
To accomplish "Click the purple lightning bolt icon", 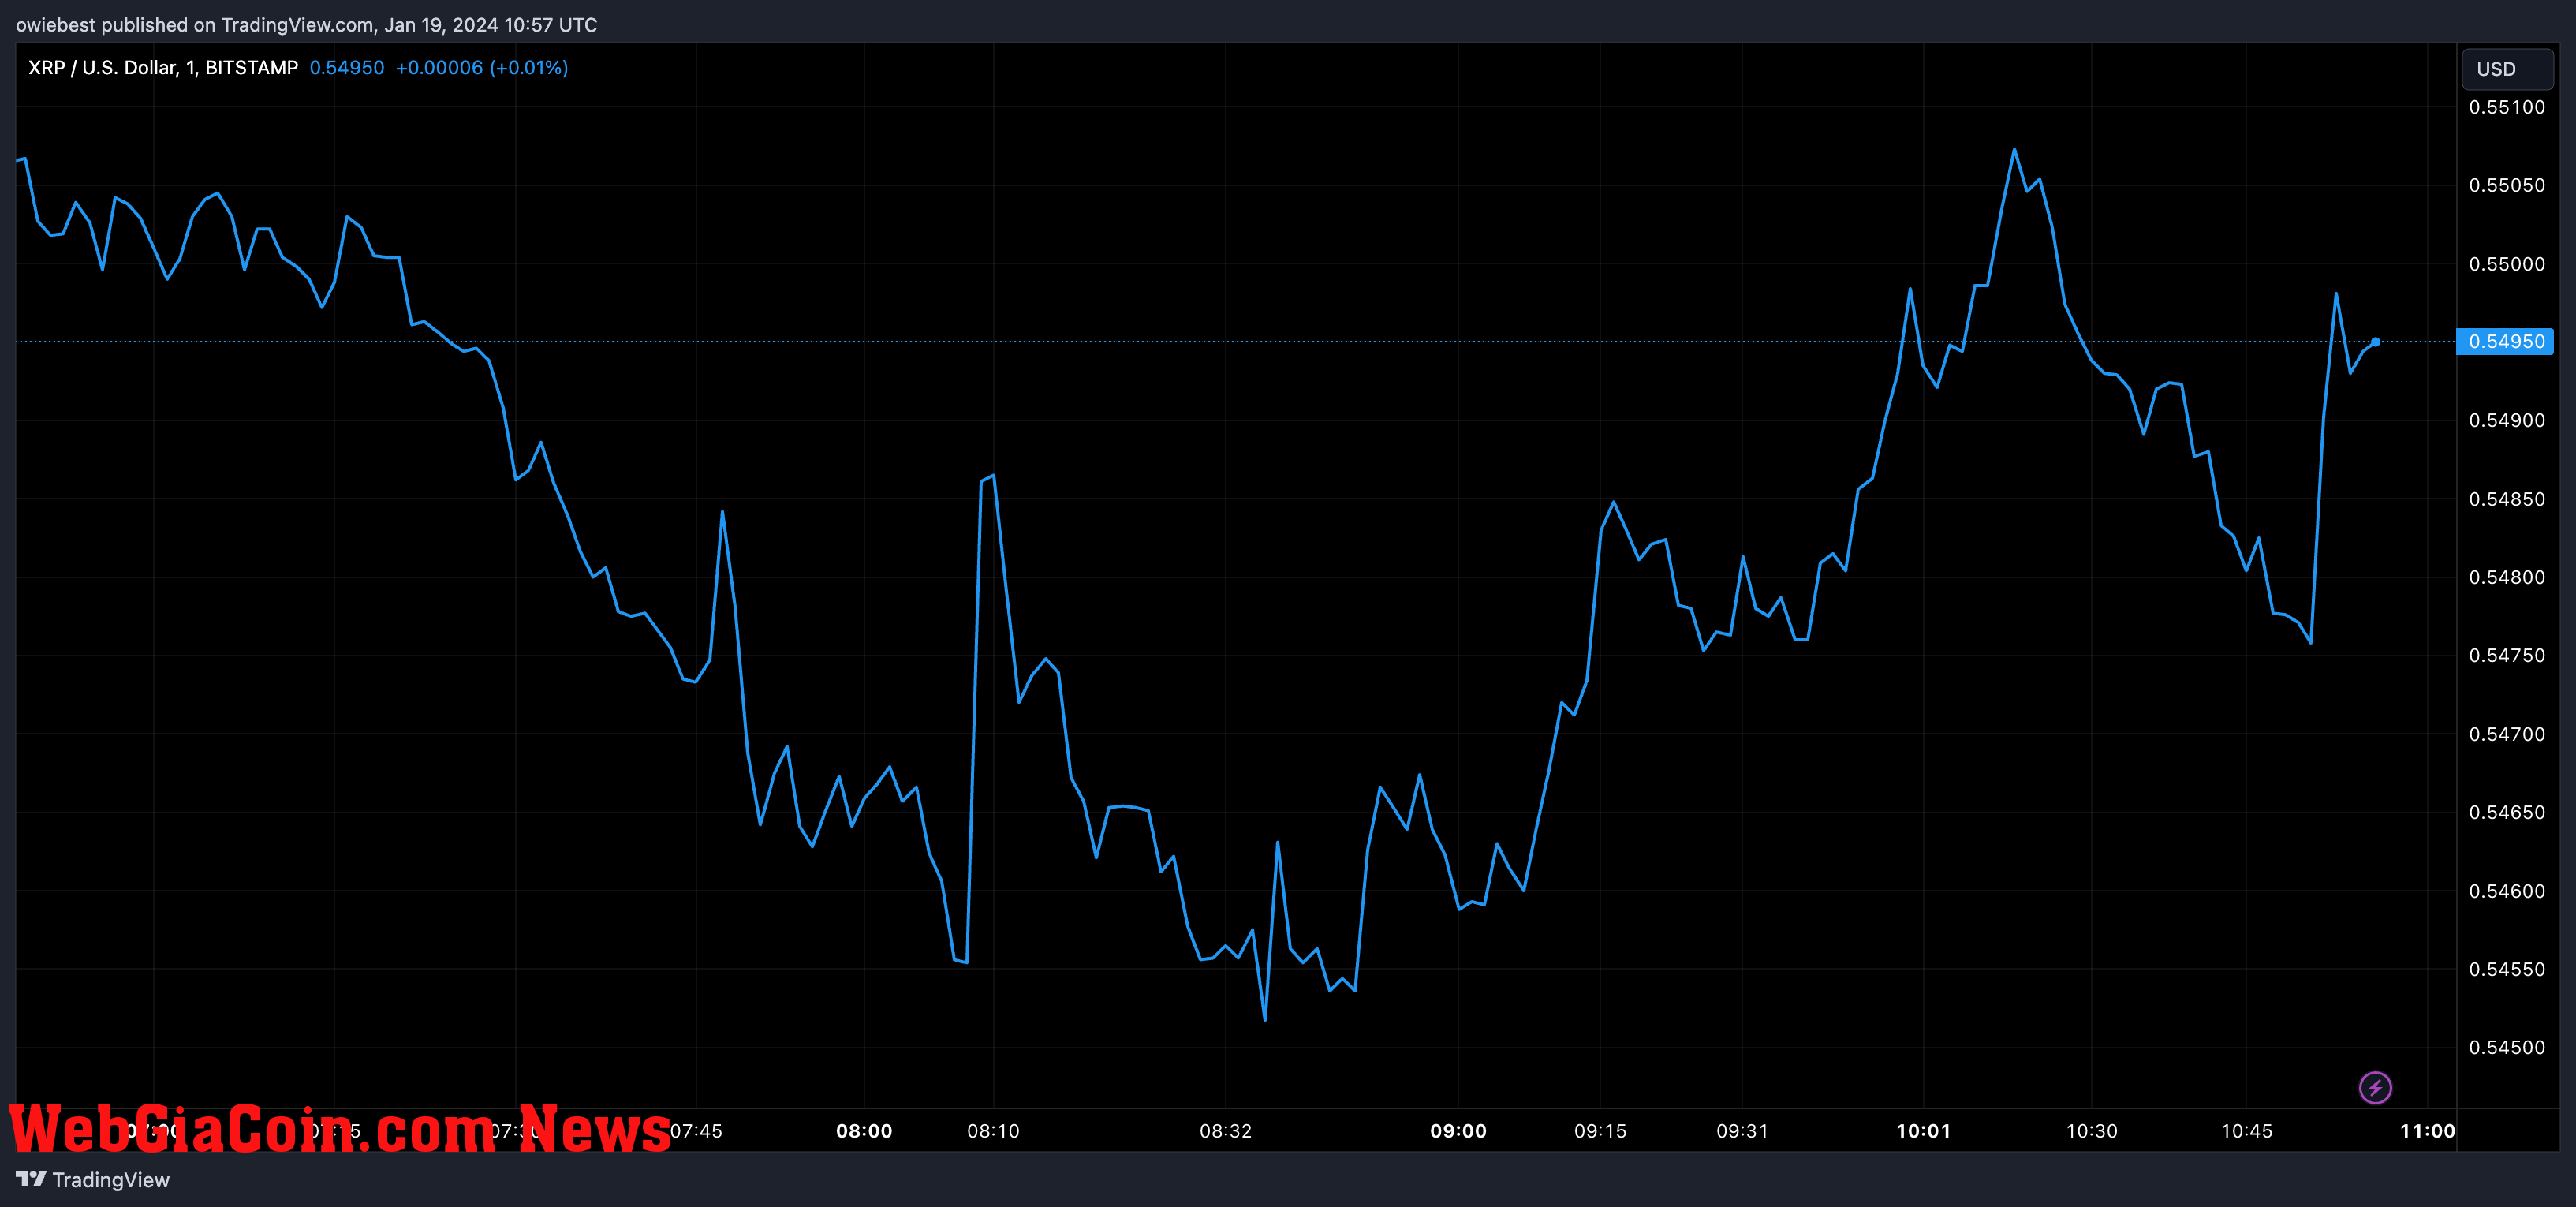I will pyautogui.click(x=2375, y=1087).
